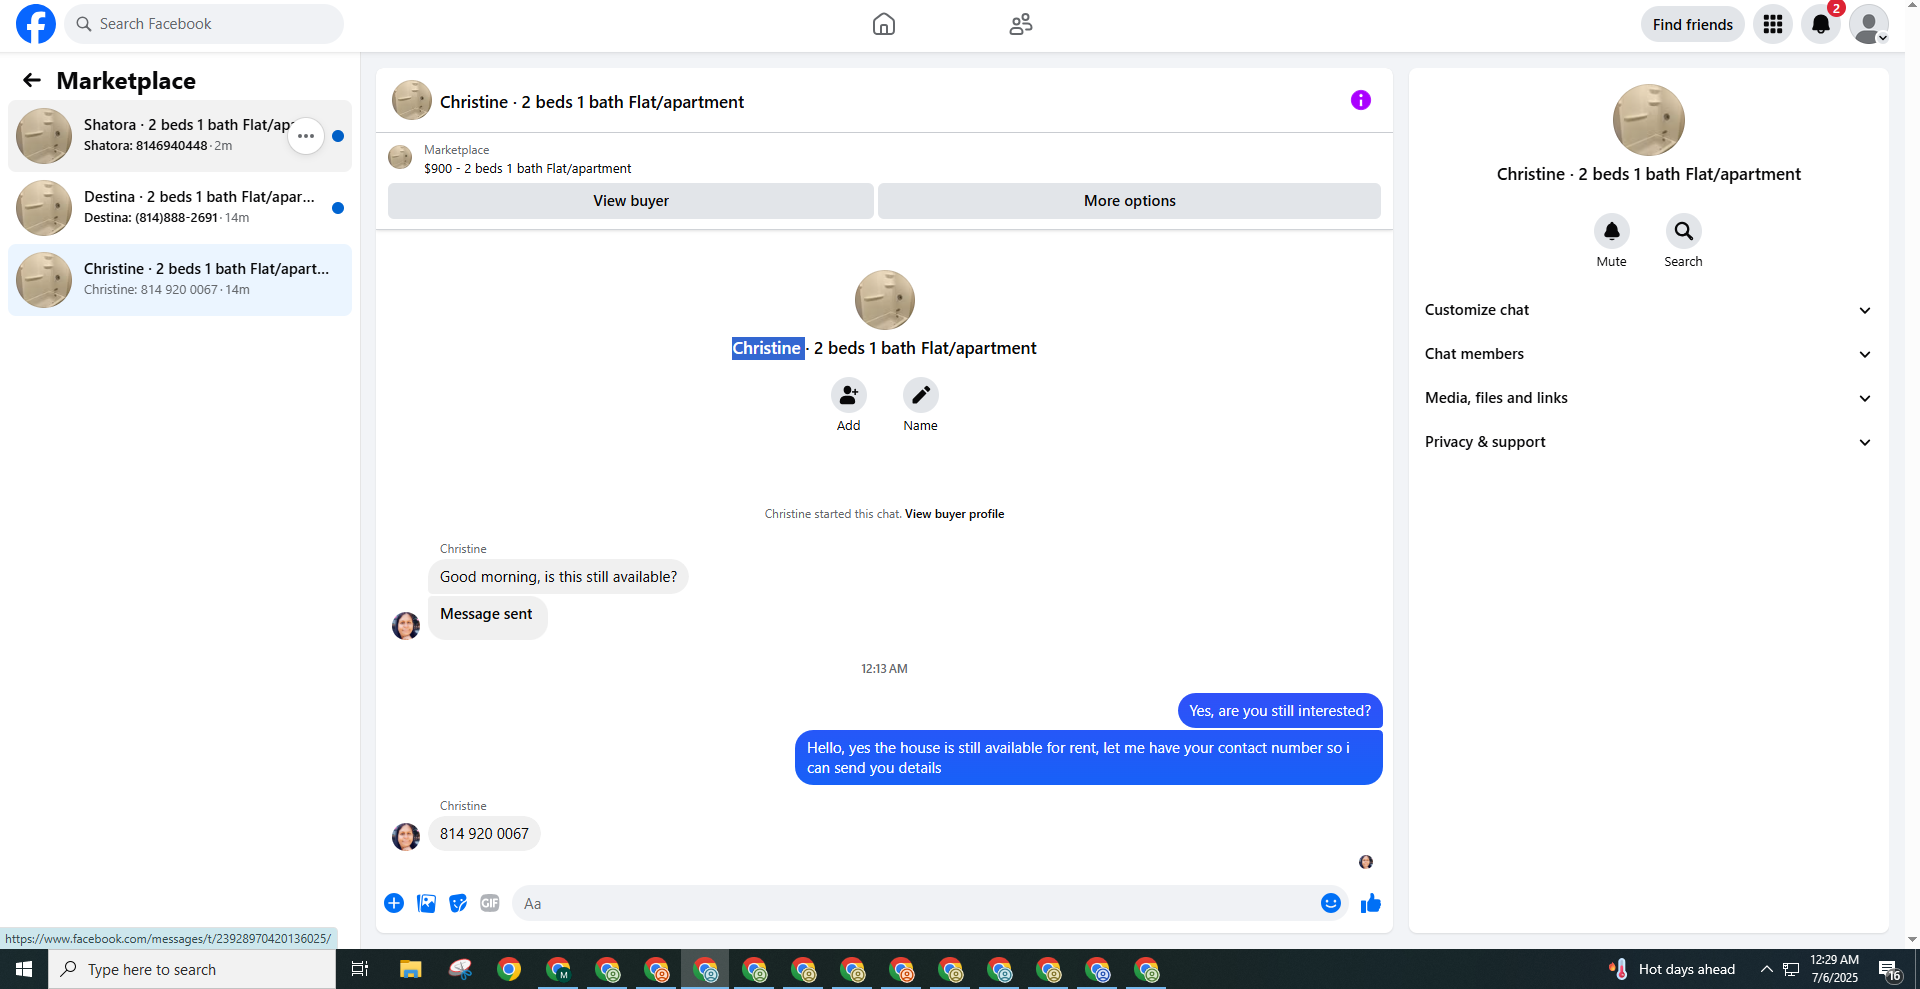This screenshot has height=989, width=1920.
Task: Open the Home feed icon
Action: click(884, 24)
